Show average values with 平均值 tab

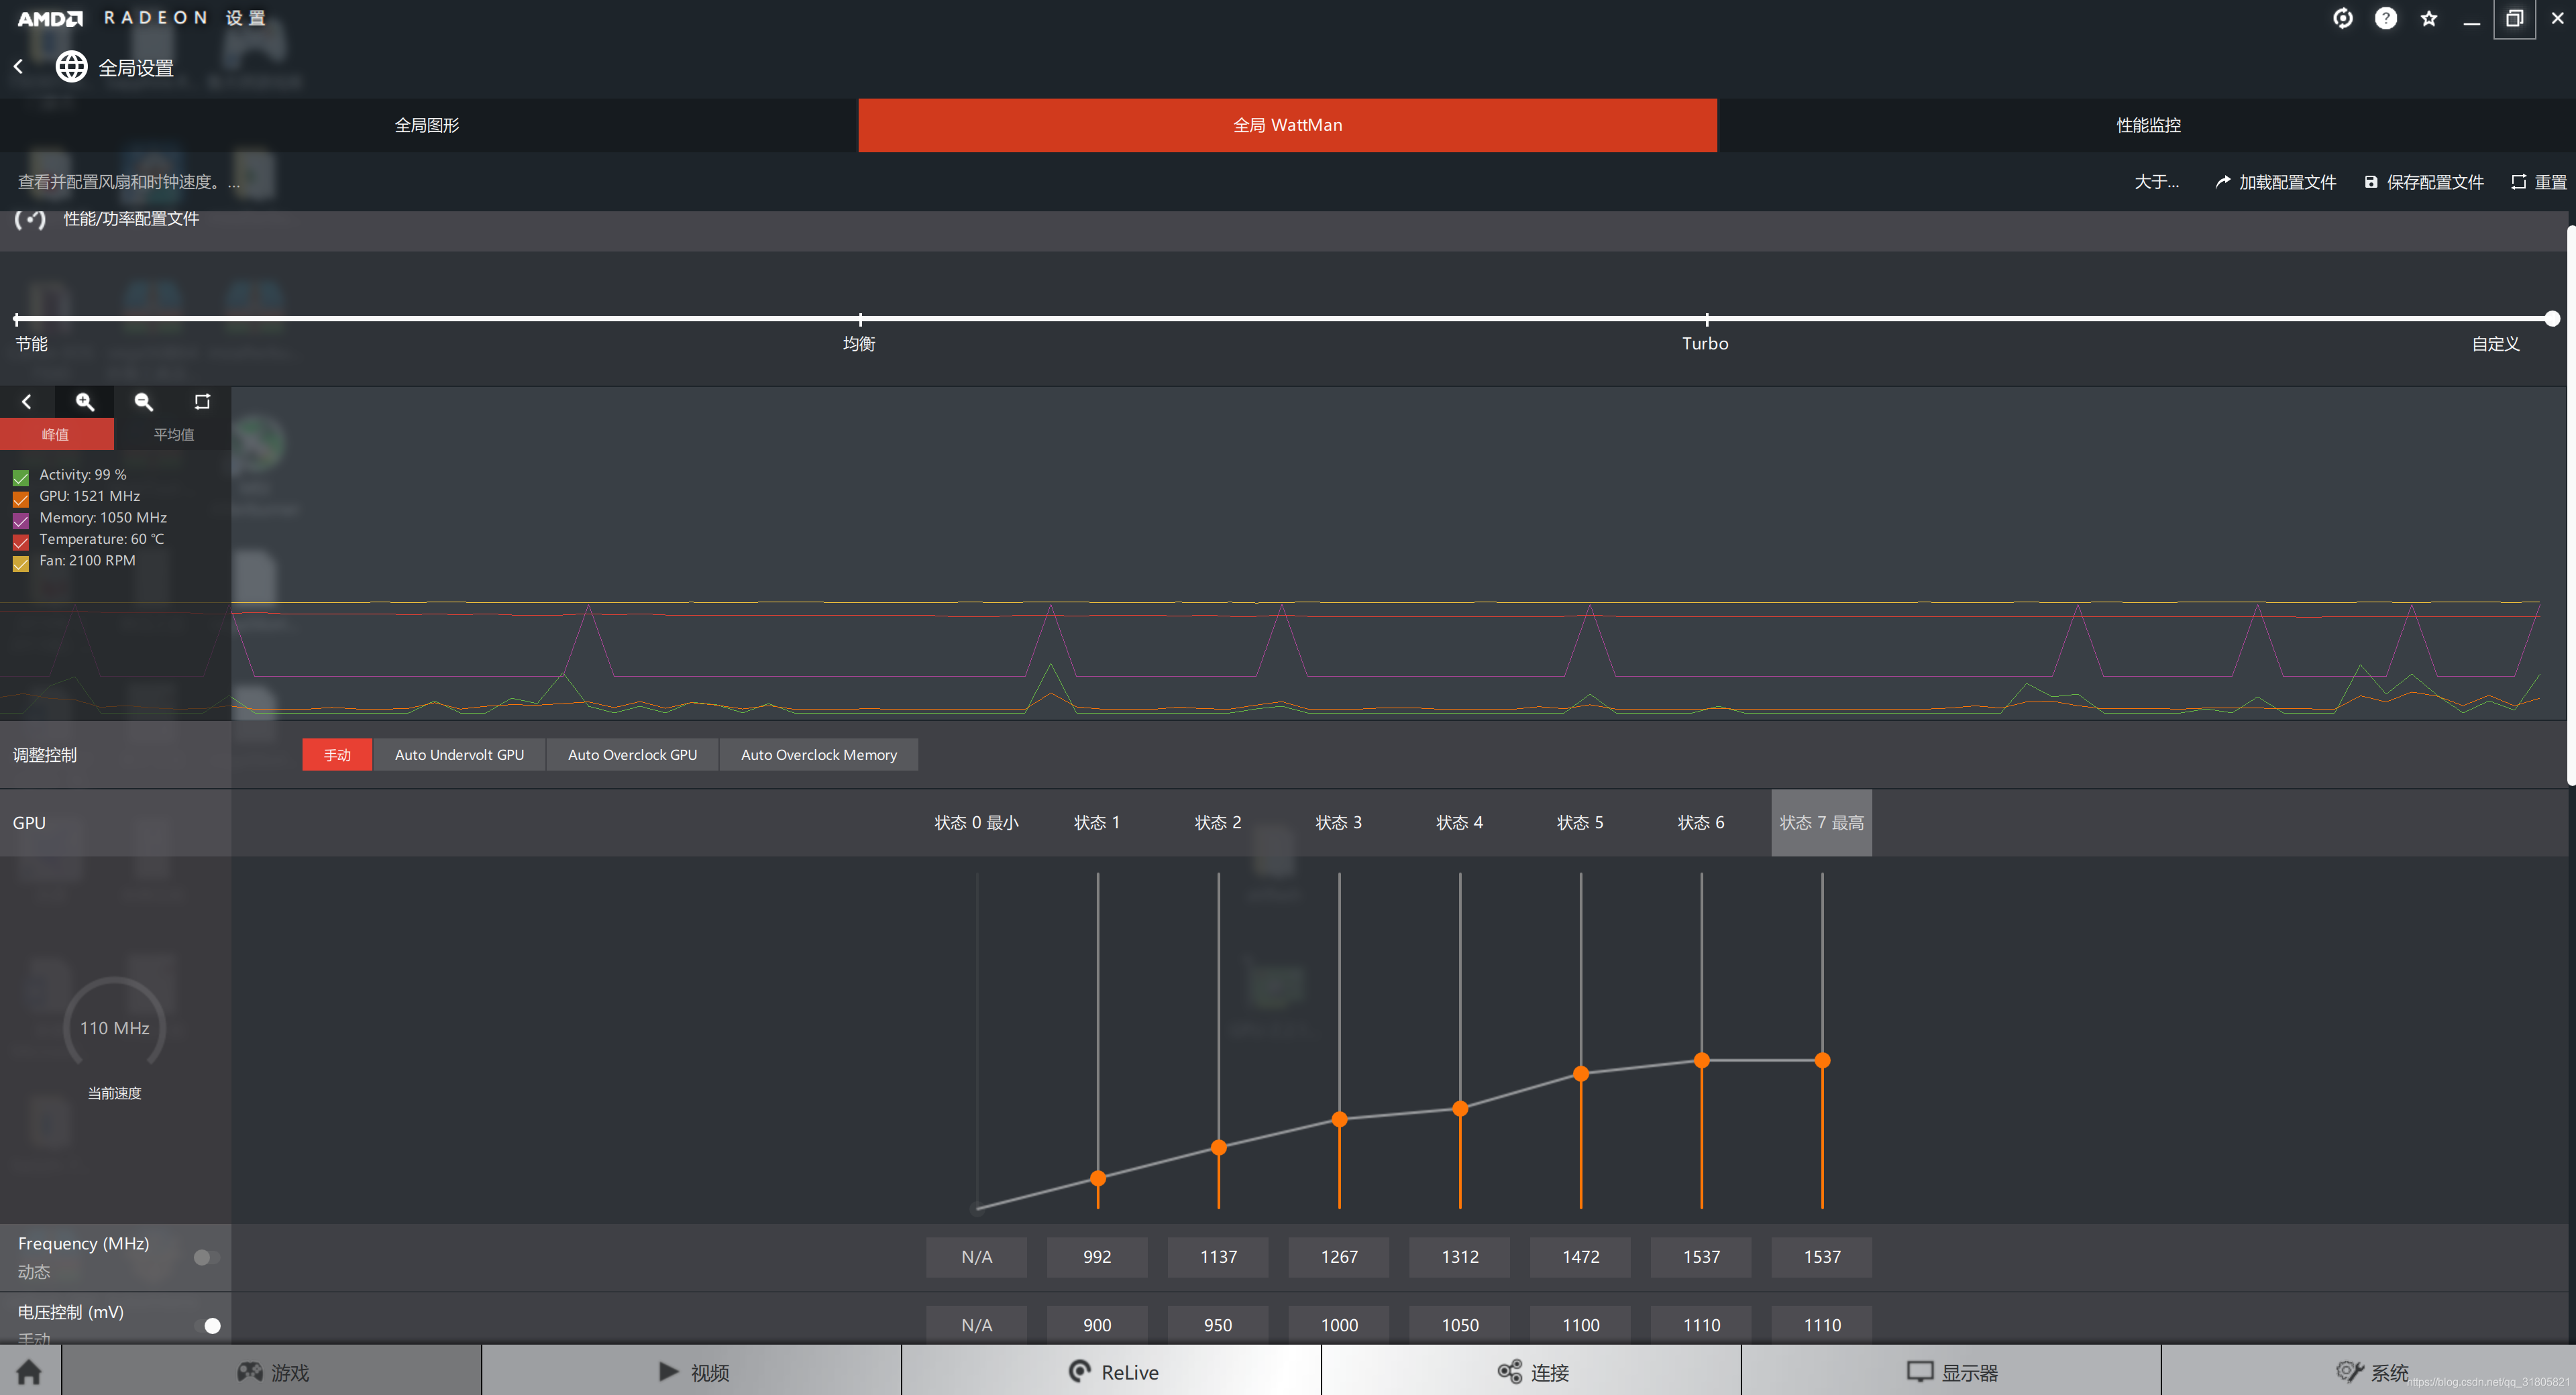[173, 433]
